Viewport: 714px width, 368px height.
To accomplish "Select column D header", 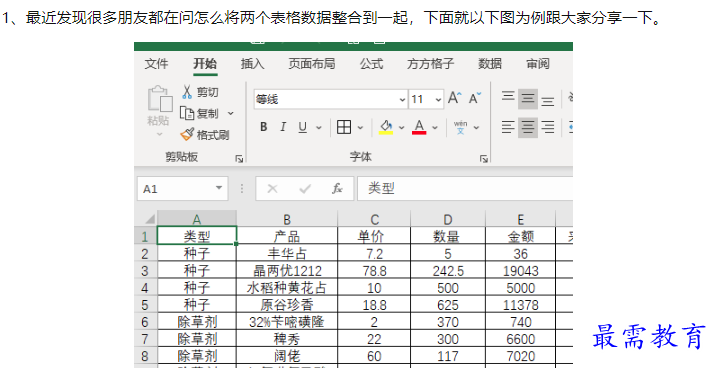I will [448, 219].
